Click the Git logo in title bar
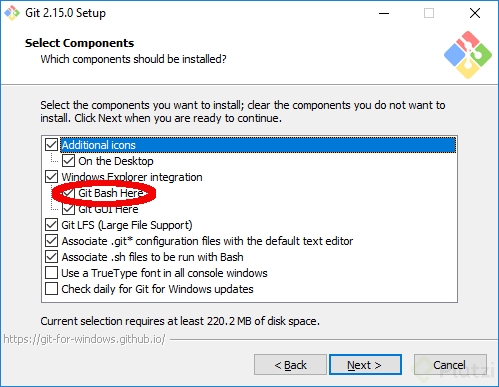Viewport: 499px width, 387px height. click(x=12, y=13)
